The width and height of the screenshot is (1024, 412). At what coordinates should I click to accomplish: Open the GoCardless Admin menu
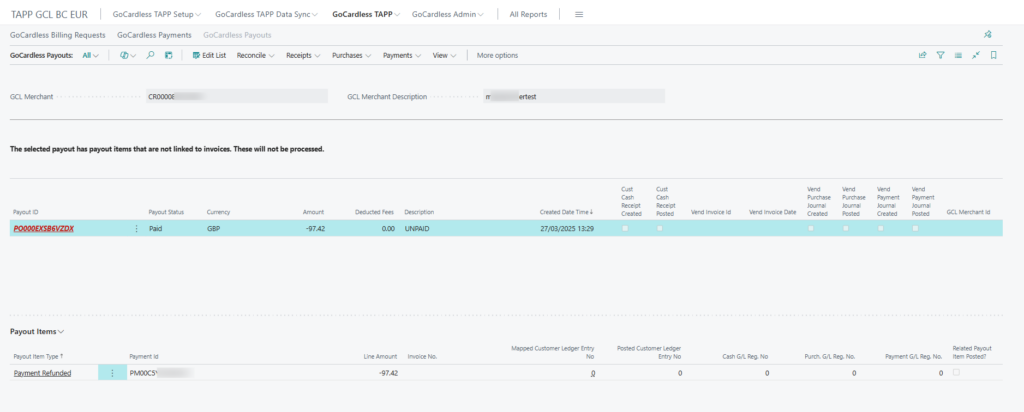click(448, 14)
